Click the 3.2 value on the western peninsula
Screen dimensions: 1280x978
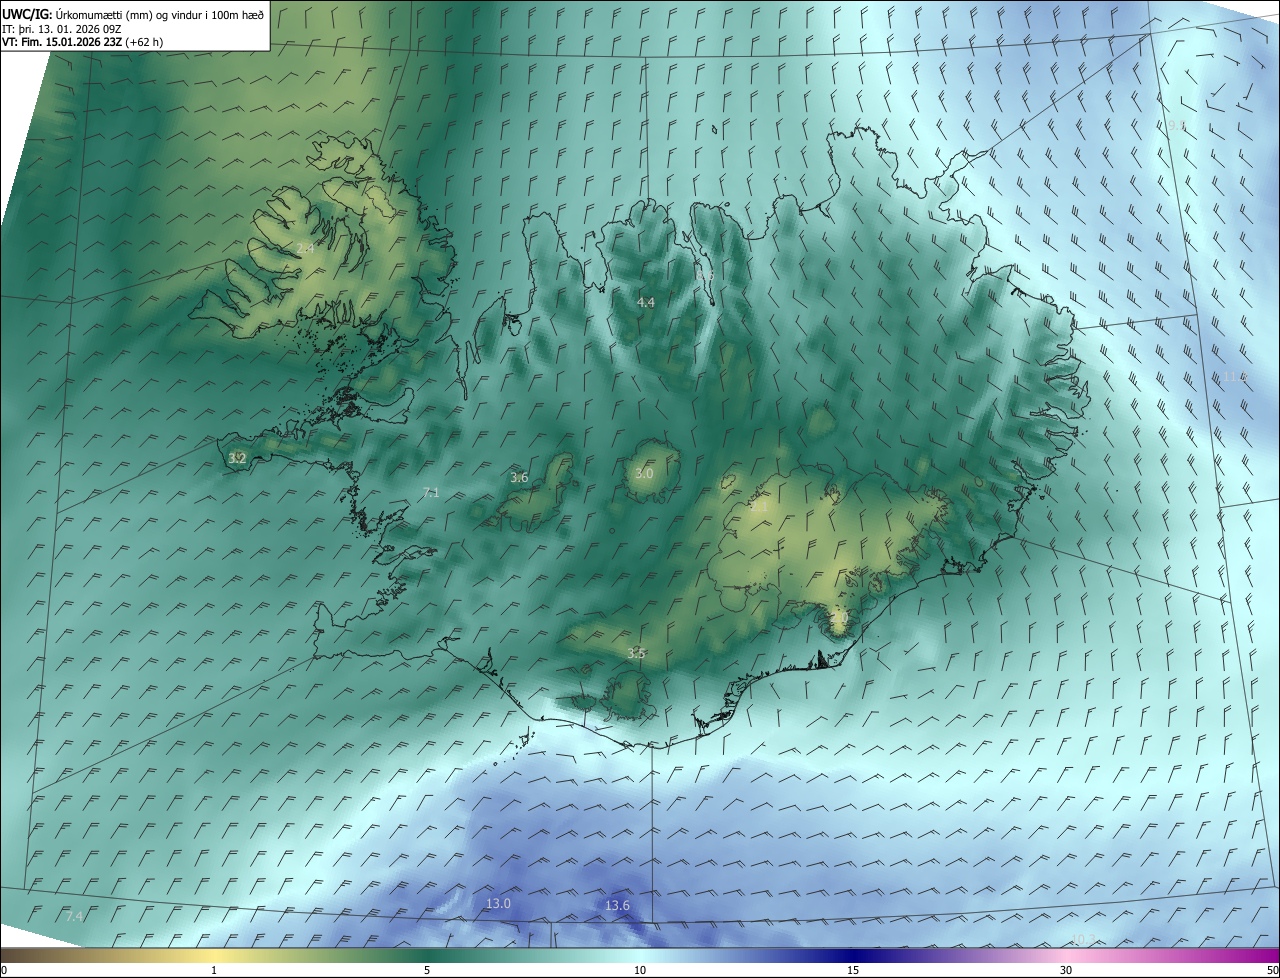(x=237, y=458)
